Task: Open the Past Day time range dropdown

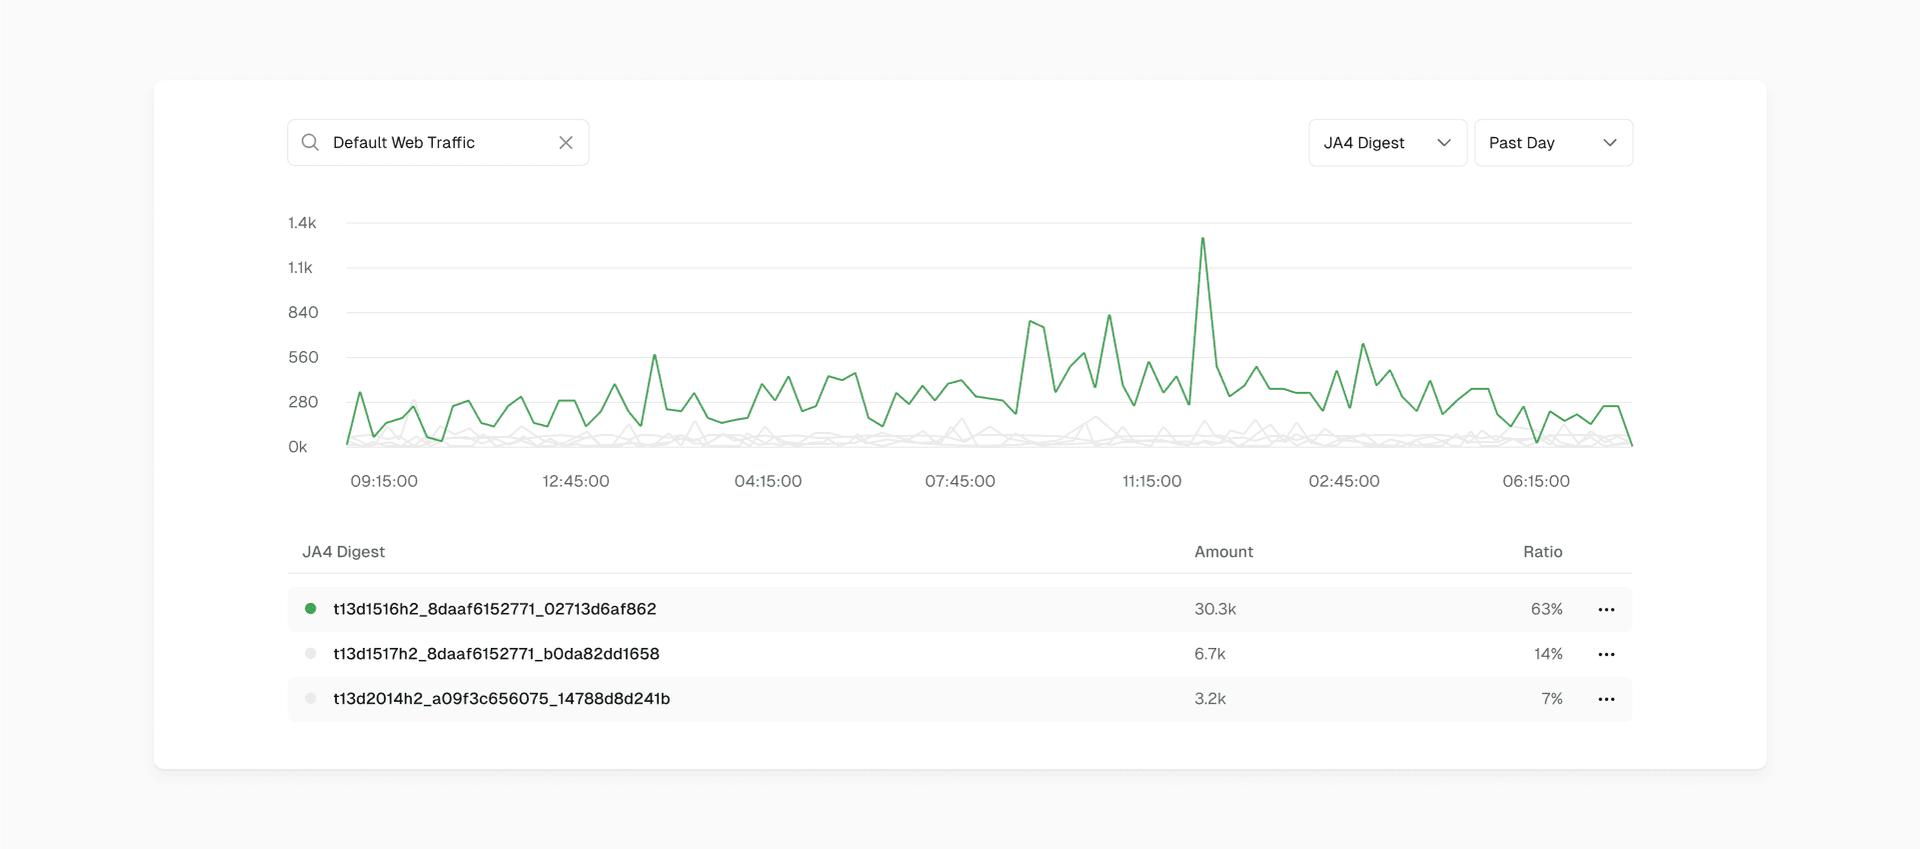Action: [1552, 143]
